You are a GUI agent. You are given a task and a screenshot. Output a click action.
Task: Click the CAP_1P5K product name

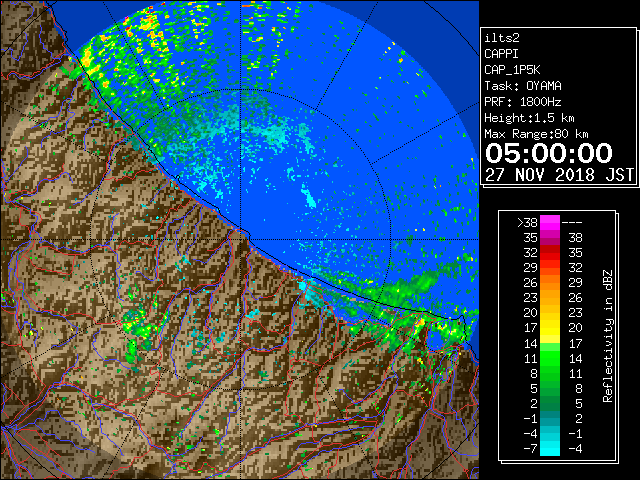(x=512, y=70)
